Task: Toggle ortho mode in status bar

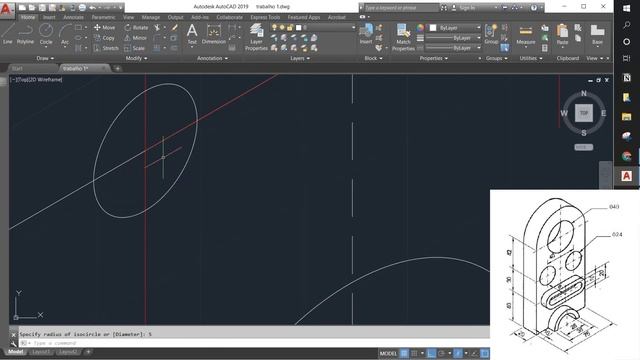Action: coord(431,353)
